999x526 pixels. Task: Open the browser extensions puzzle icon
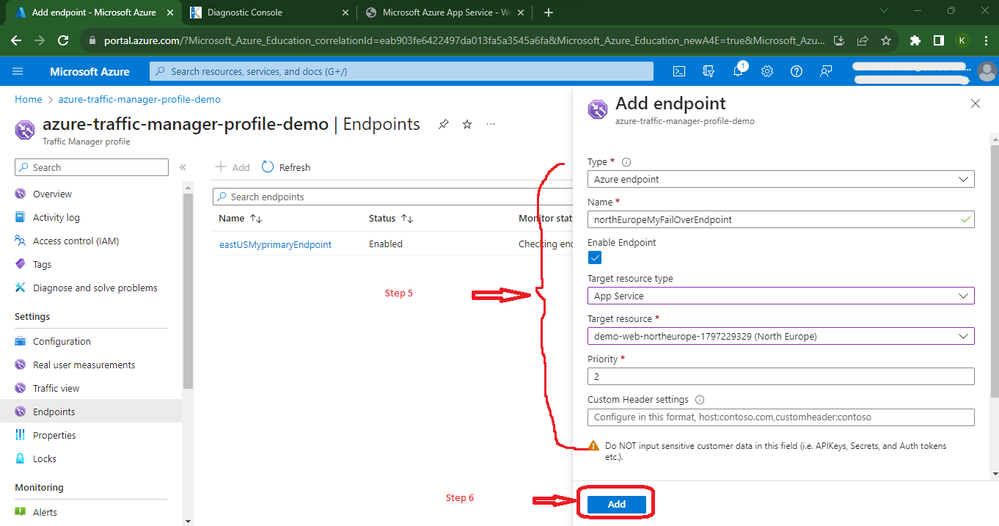click(x=915, y=40)
